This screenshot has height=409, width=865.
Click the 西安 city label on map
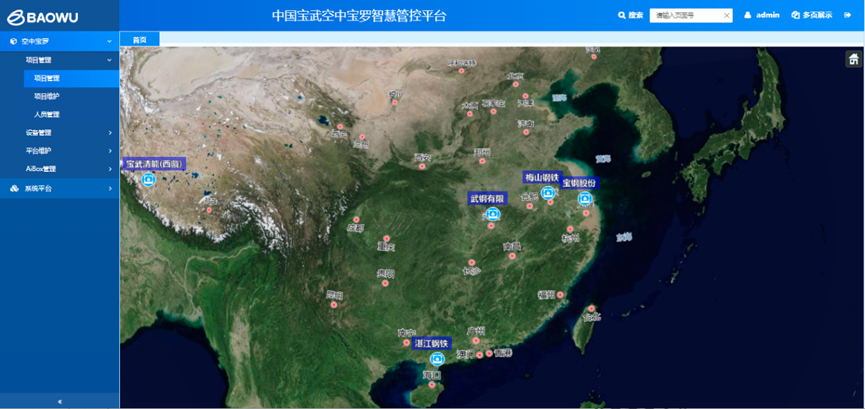[422, 158]
